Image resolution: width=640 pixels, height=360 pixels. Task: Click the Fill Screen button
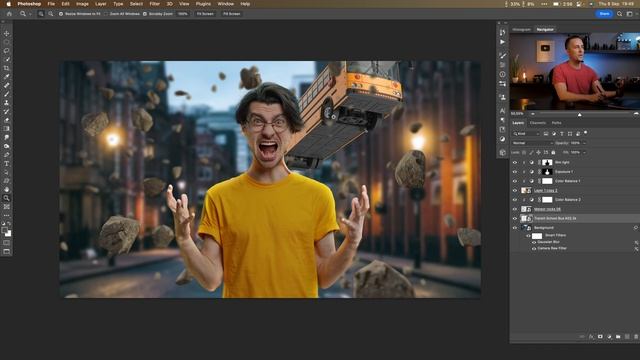pos(231,14)
